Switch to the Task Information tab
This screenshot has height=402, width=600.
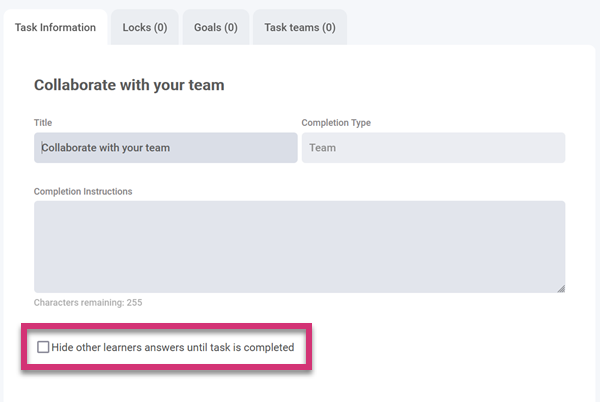click(x=55, y=27)
